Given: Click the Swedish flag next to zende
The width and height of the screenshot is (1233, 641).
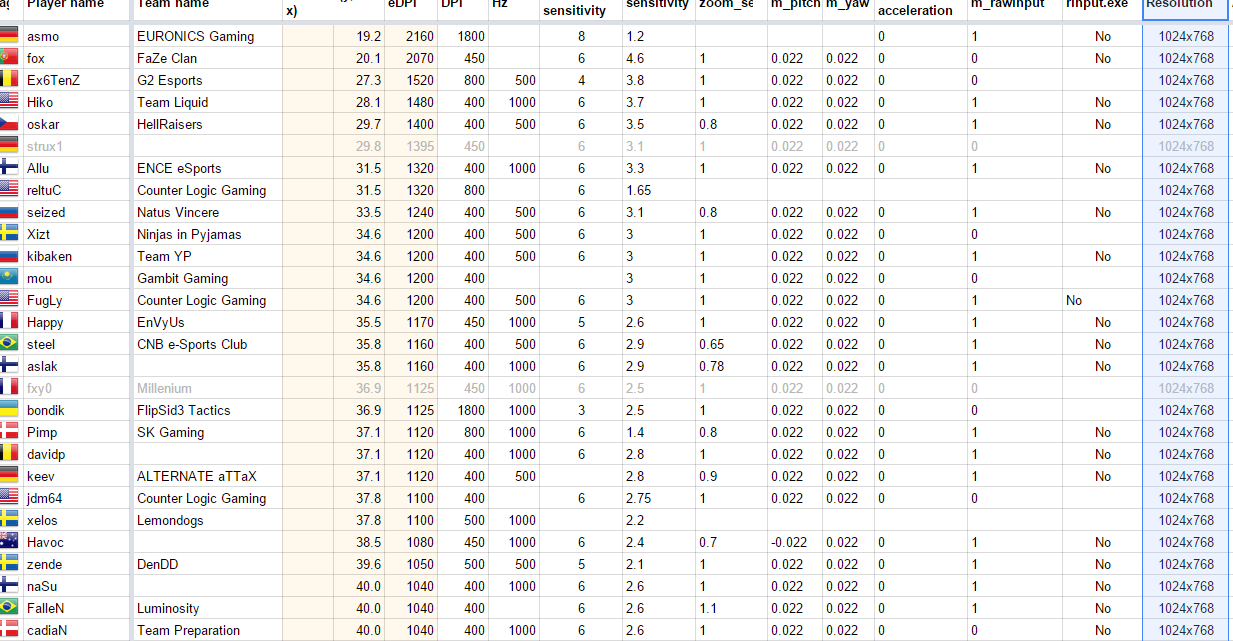Looking at the screenshot, I should [9, 564].
